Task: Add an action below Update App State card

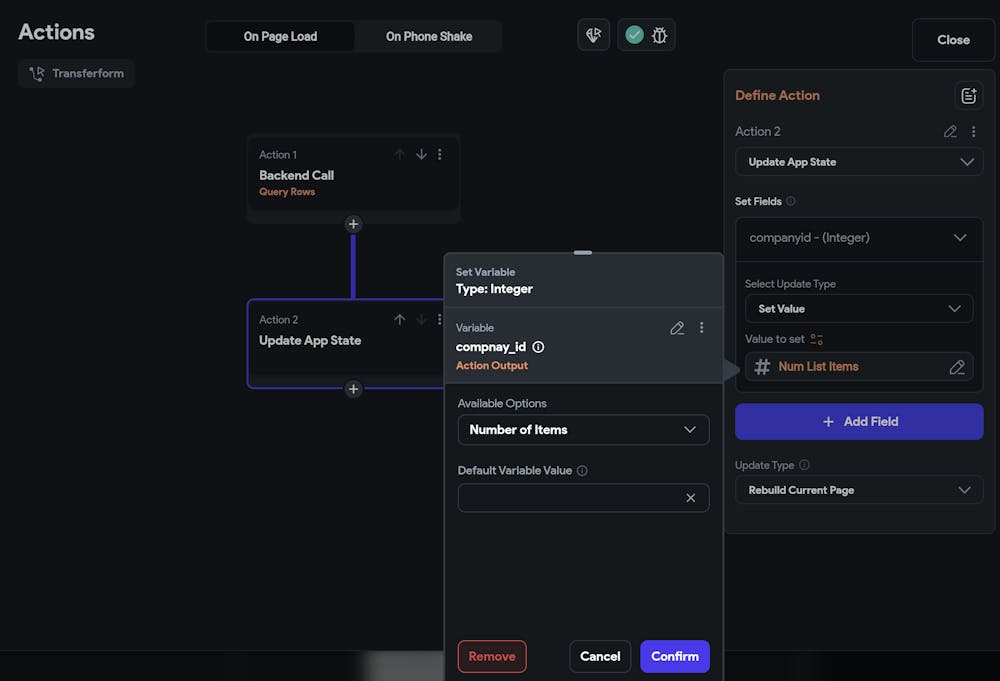Action: 353,389
